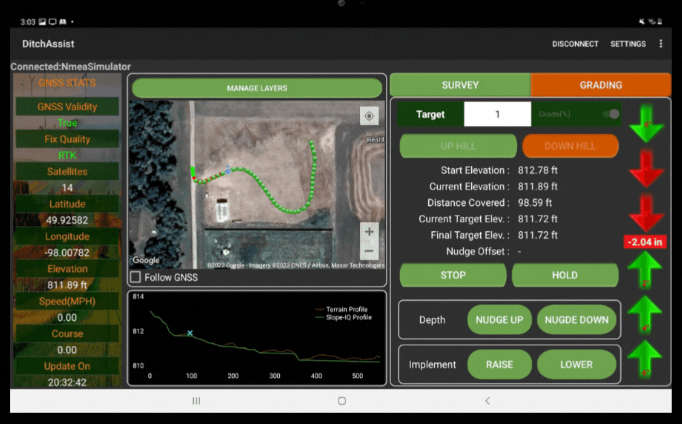Click the red down arrow above -2.04 in

pyautogui.click(x=646, y=214)
